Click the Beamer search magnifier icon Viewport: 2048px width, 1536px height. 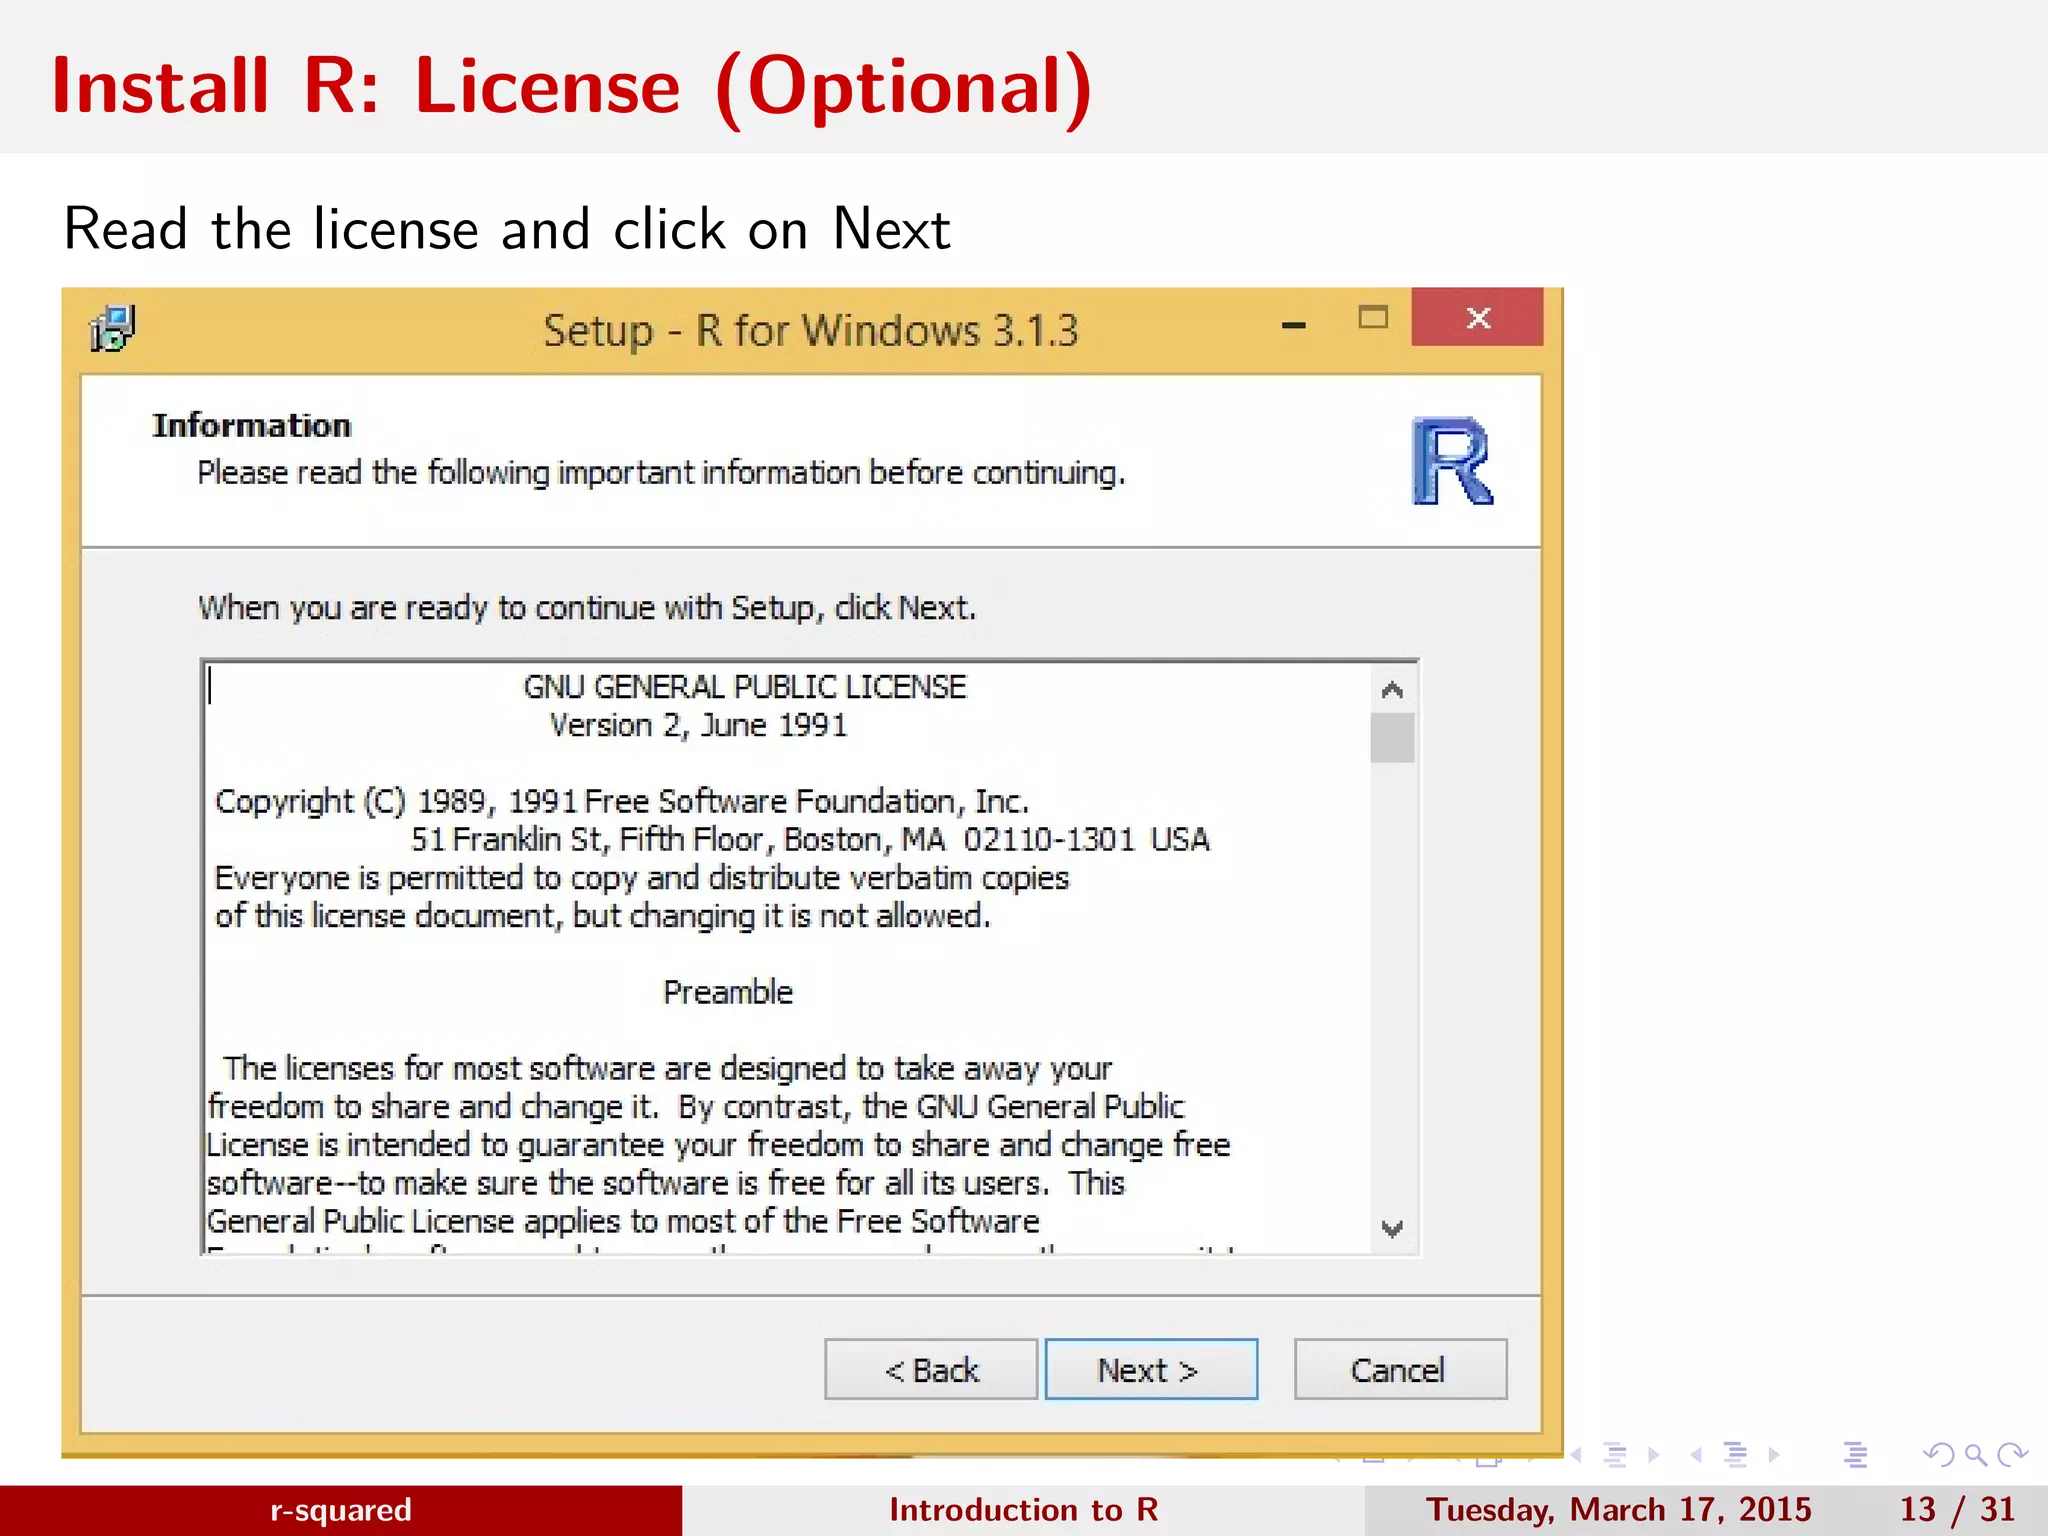coord(1975,1454)
